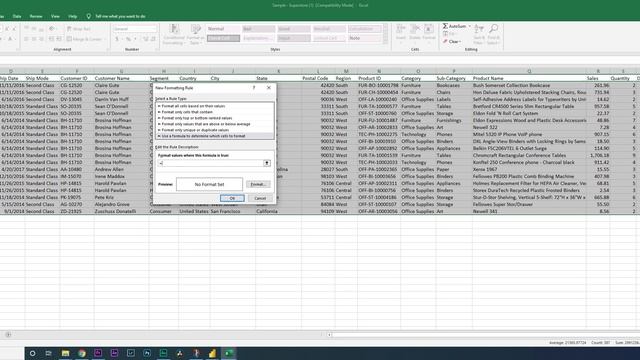Open Find & Select magnifier menu
640x360 pixels.
[x=493, y=34]
